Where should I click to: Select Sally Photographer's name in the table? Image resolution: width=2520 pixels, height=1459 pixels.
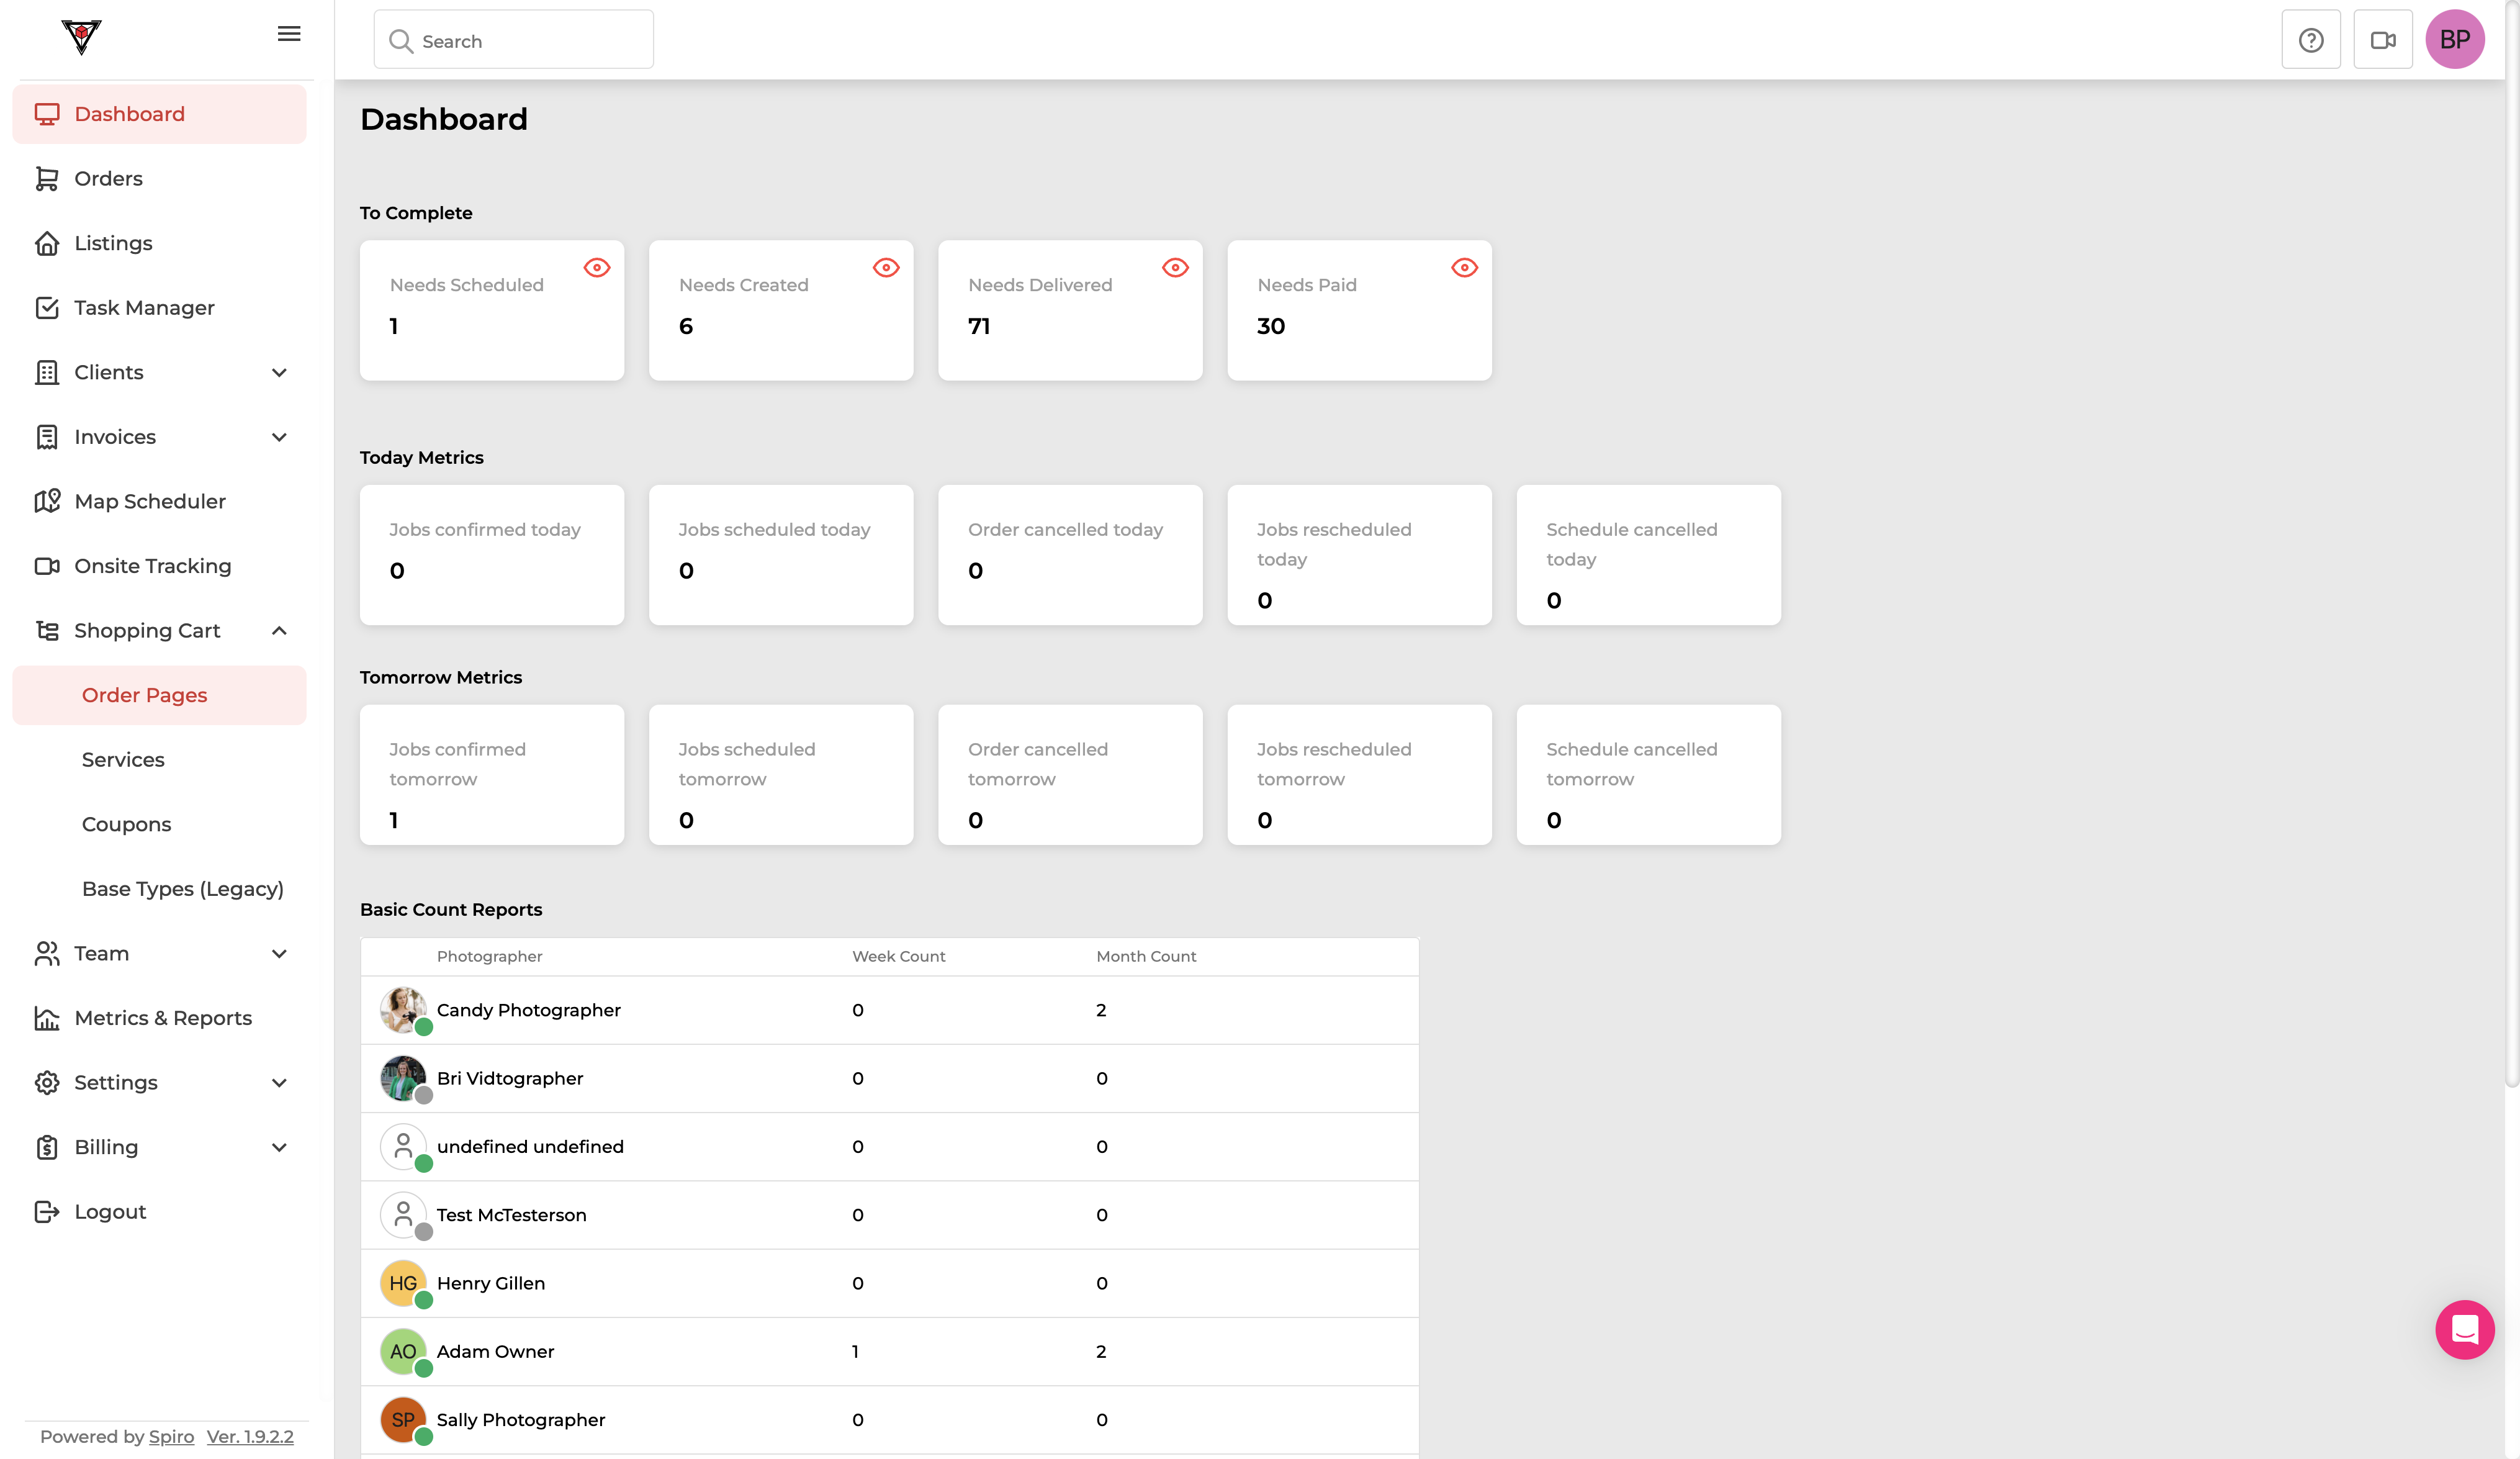[521, 1419]
